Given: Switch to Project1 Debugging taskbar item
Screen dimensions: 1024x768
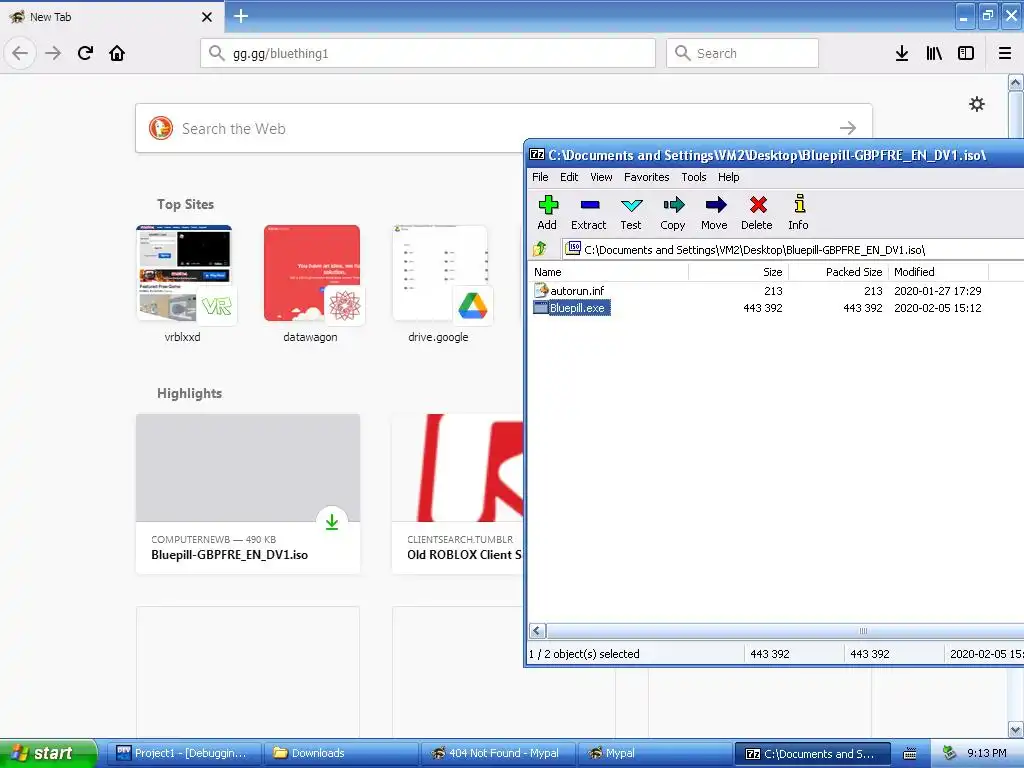Looking at the screenshot, I should click(184, 753).
